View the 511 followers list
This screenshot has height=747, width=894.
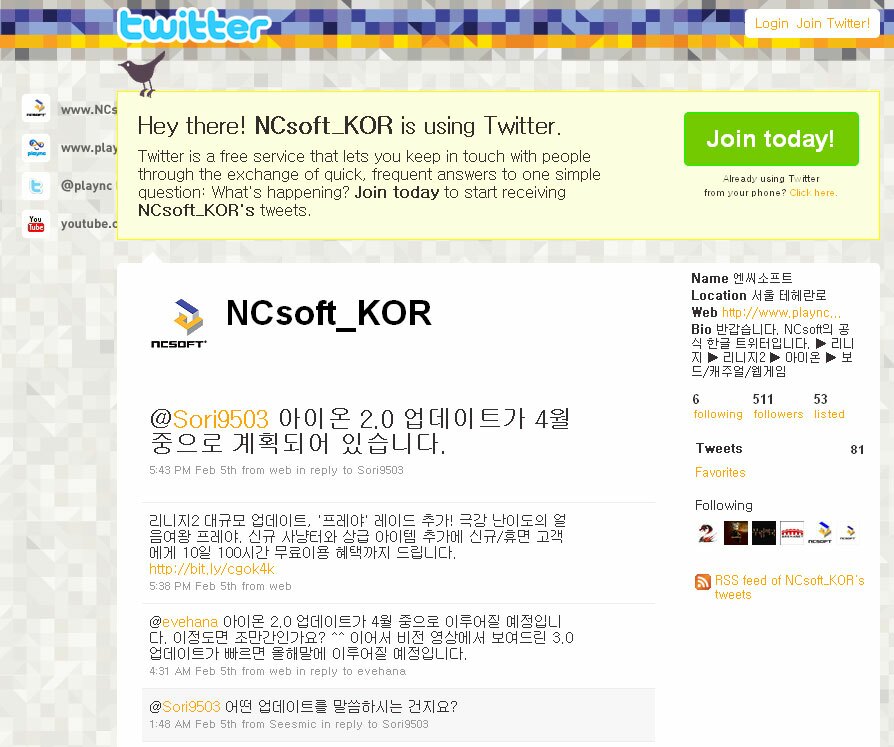pos(778,406)
